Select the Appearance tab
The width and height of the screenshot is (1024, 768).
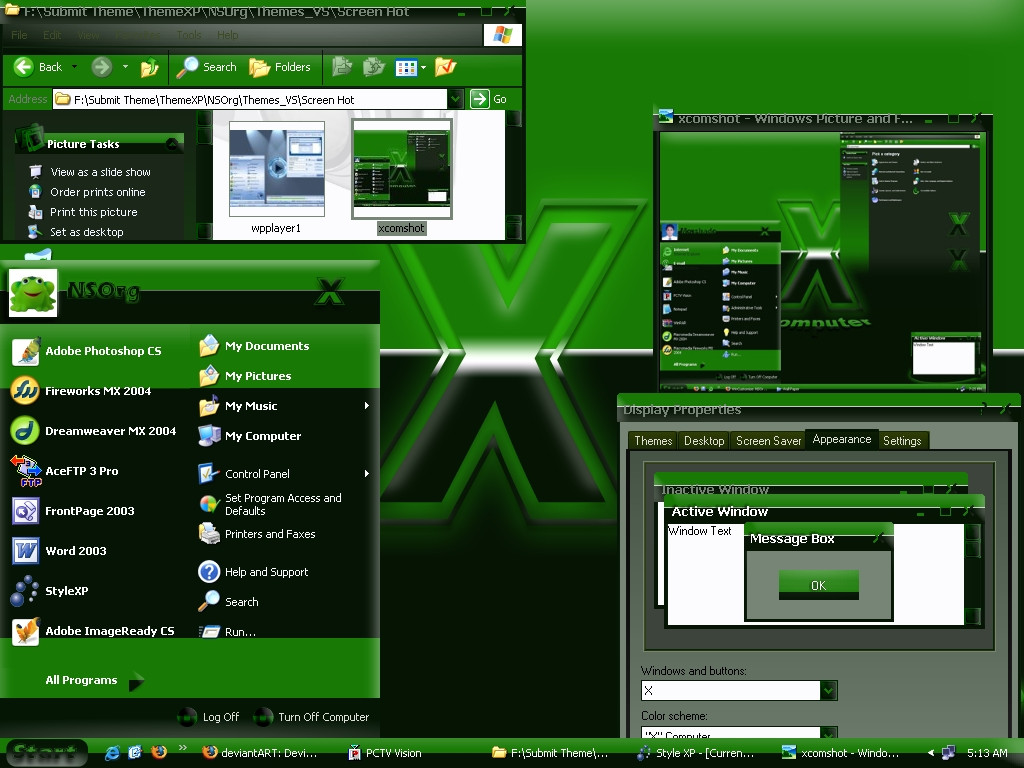(x=842, y=440)
